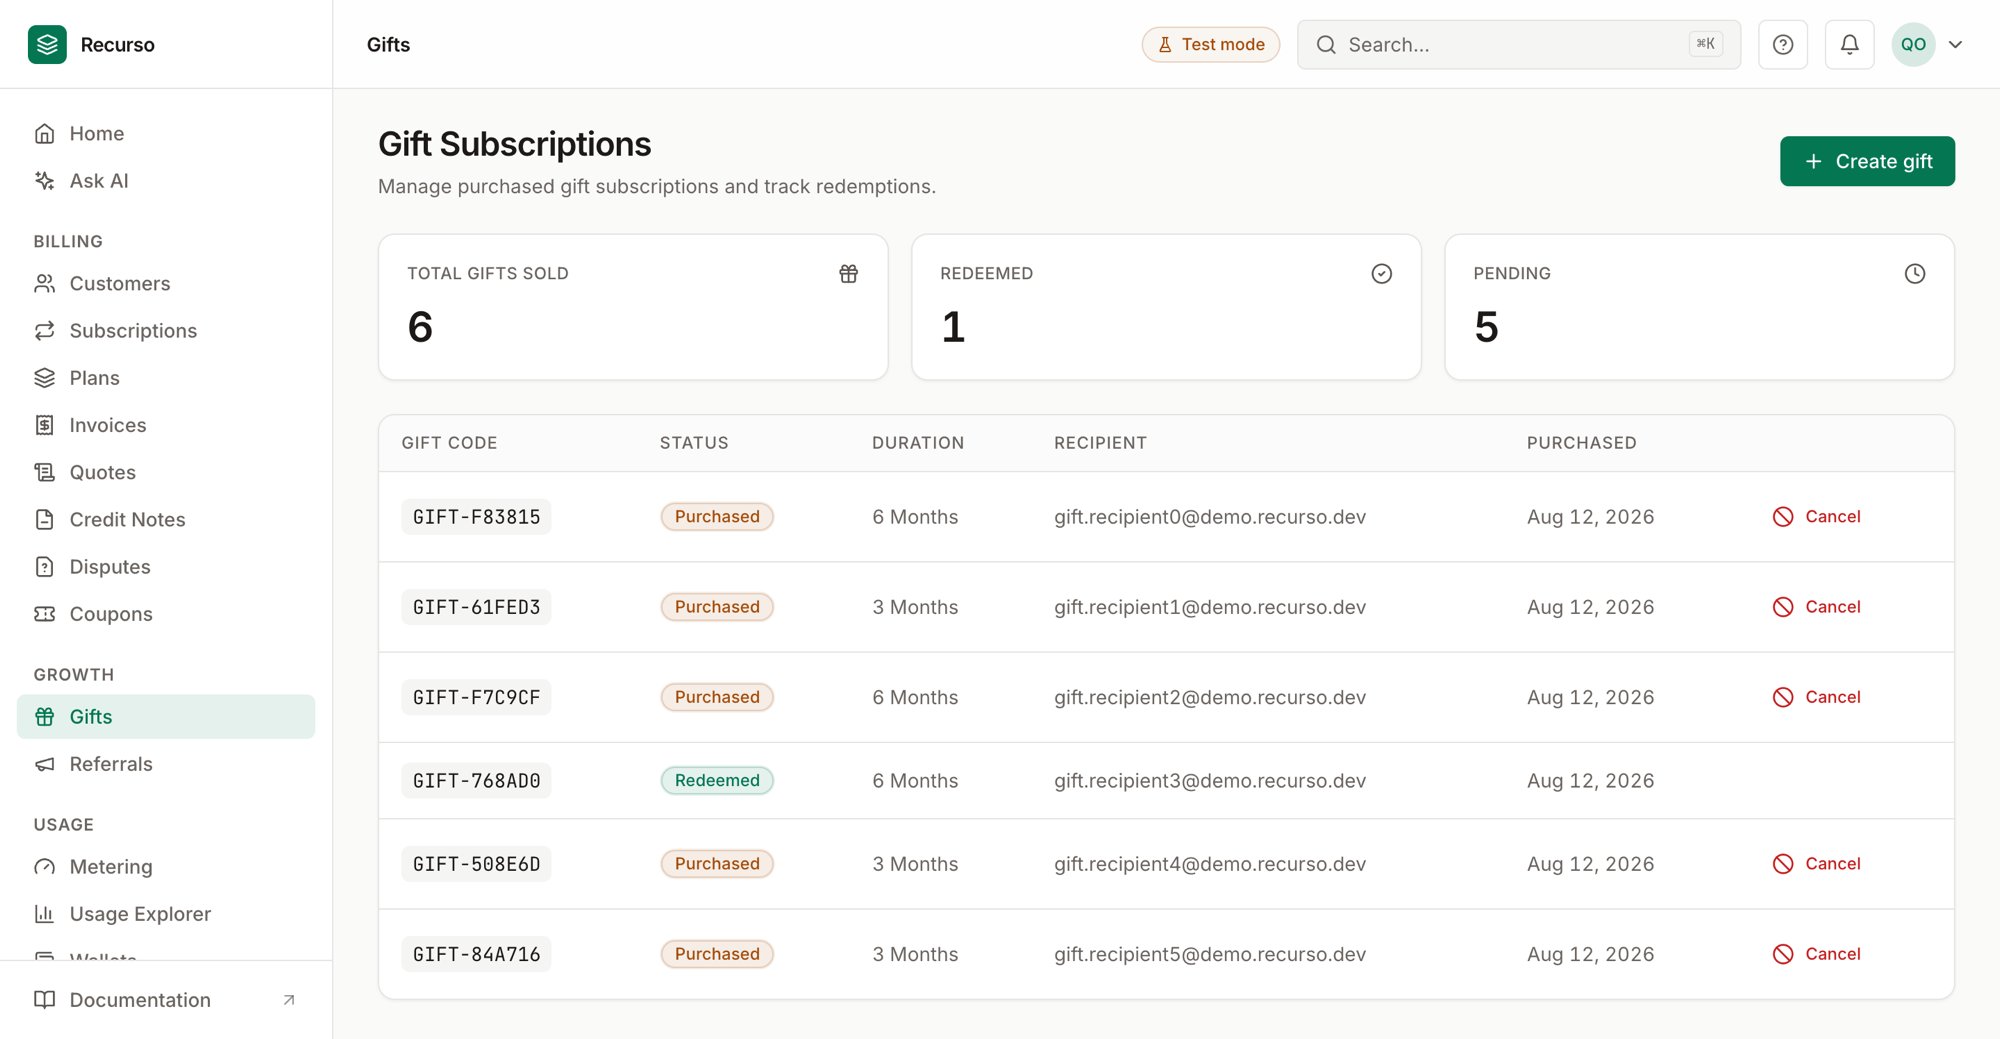Click the Plans layers icon
2000x1039 pixels.
click(x=44, y=378)
